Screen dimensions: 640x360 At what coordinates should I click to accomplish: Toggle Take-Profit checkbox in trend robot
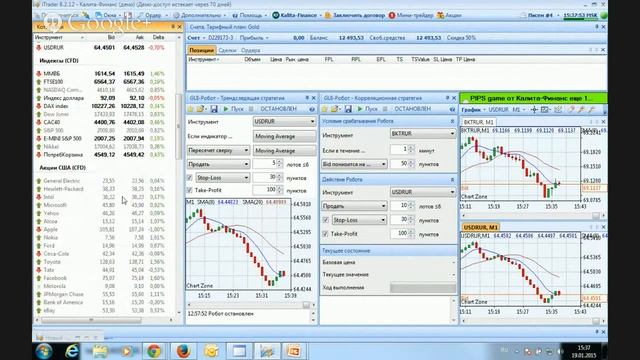tap(190, 190)
